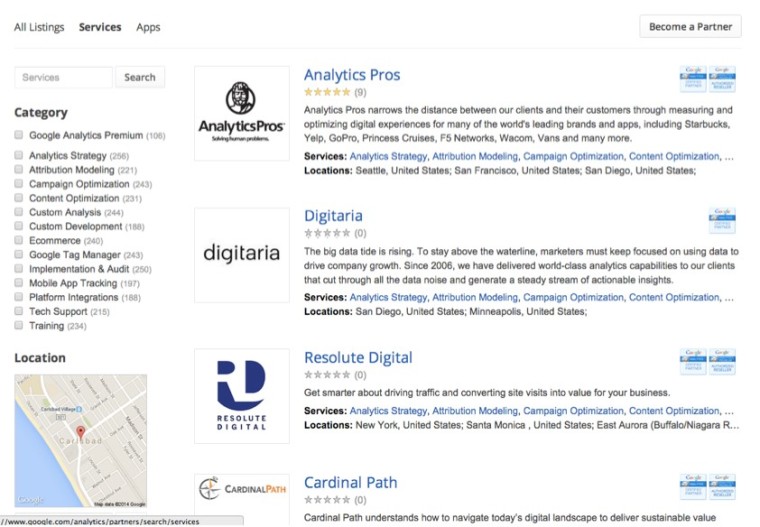Screen dimensions: 760x527
Task: Click "Get smarter about driving traffic" description
Action: [x=487, y=393]
